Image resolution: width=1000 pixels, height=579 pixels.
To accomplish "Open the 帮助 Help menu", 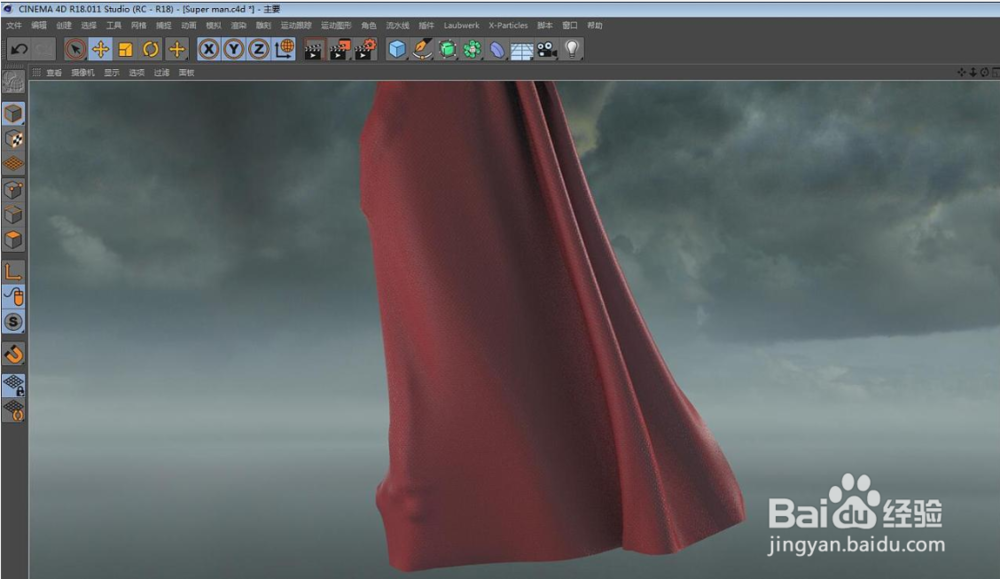I will pos(594,26).
